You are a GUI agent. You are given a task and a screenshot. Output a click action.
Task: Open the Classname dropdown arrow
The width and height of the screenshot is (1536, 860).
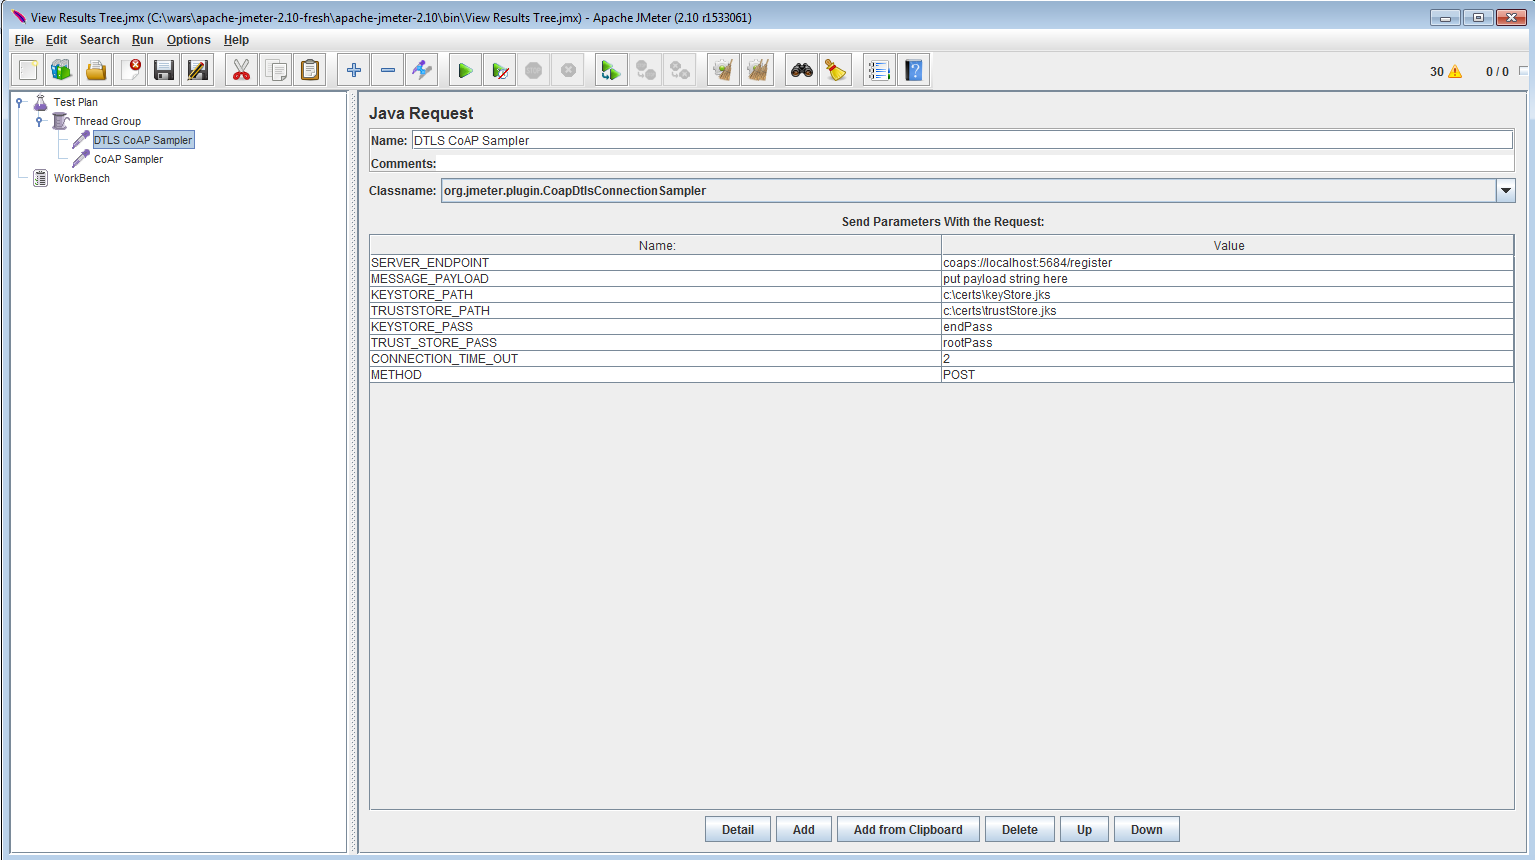pyautogui.click(x=1505, y=191)
